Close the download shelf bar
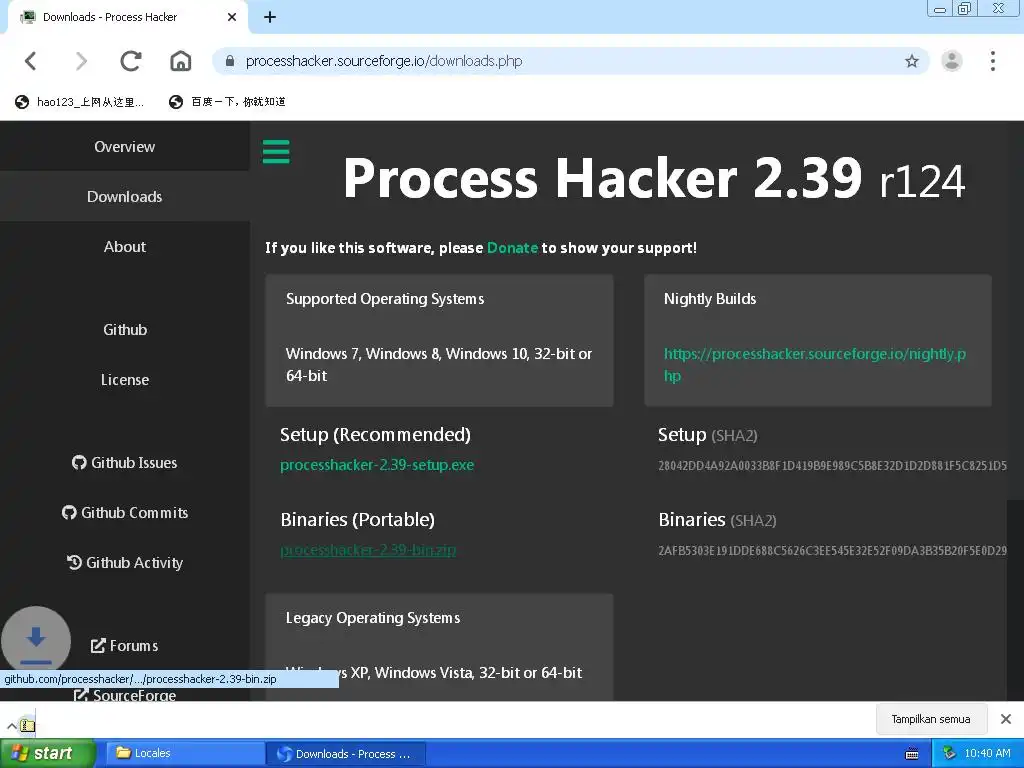Viewport: 1024px width, 768px height. coord(1006,719)
